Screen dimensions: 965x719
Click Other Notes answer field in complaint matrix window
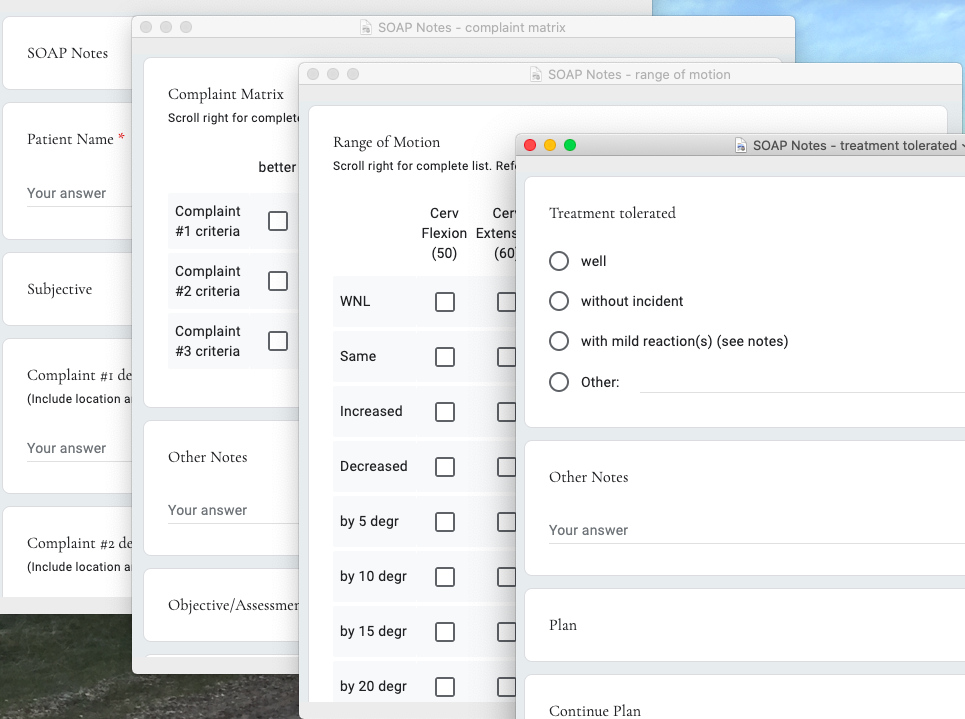233,510
